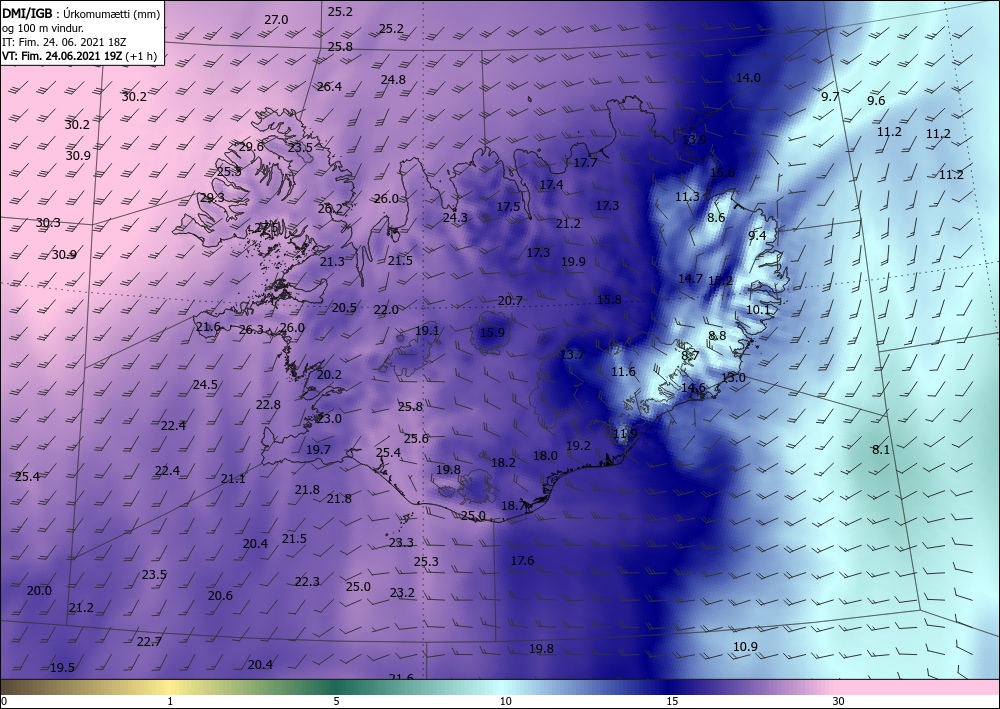
Task: Select the 'IT: Fim. 24. 06. 2021 18Z' line
Action: pyautogui.click(x=64, y=42)
